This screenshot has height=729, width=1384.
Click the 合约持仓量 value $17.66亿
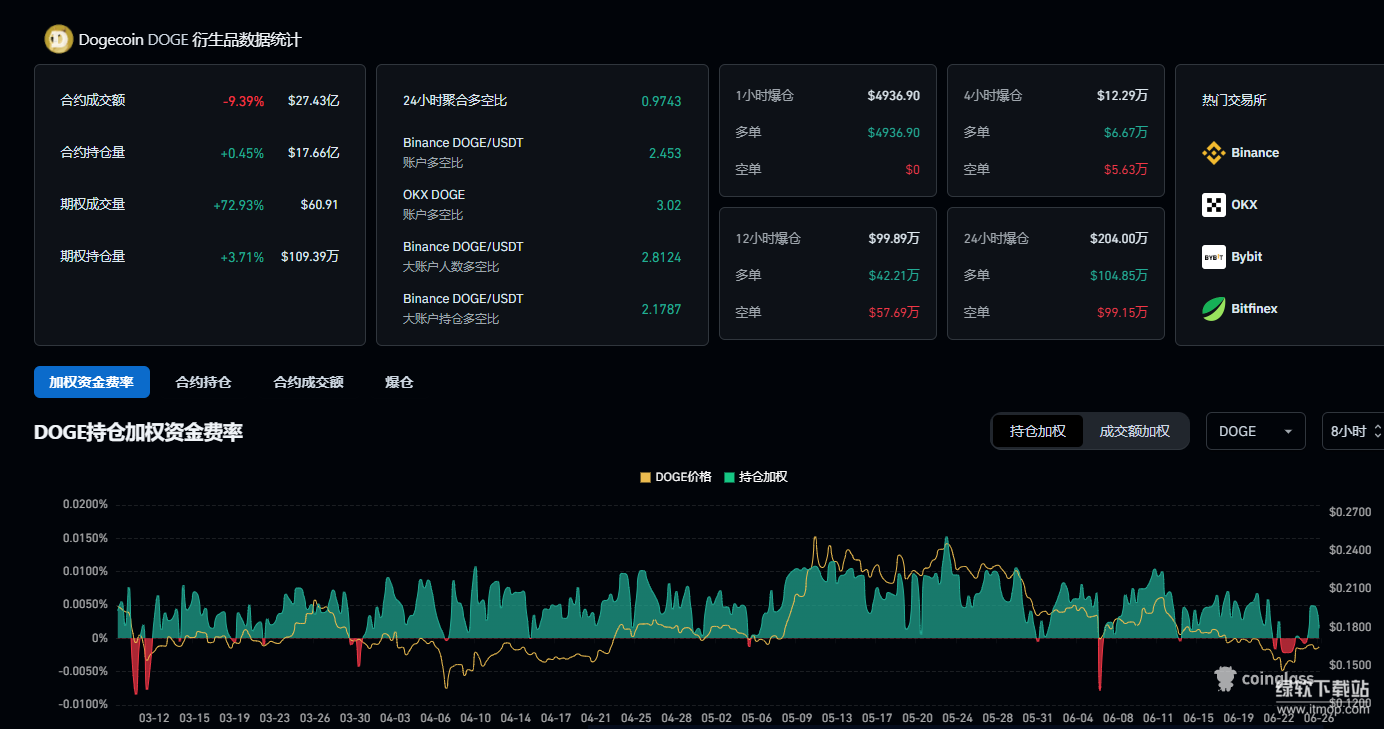[314, 153]
